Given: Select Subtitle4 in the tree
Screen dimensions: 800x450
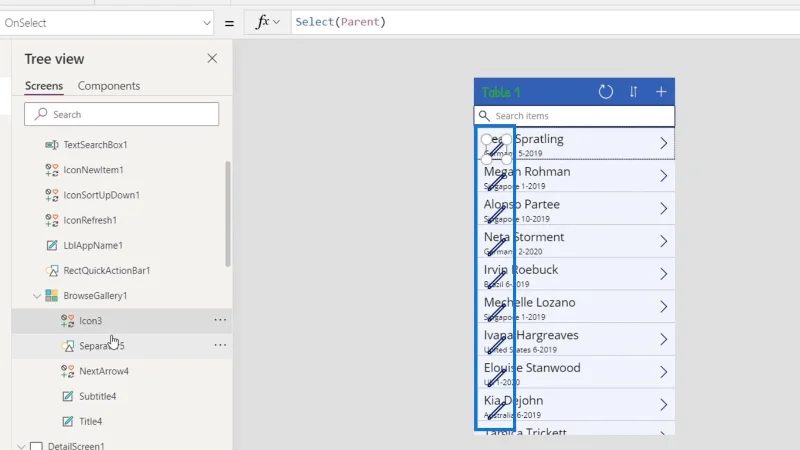Looking at the screenshot, I should 97,396.
